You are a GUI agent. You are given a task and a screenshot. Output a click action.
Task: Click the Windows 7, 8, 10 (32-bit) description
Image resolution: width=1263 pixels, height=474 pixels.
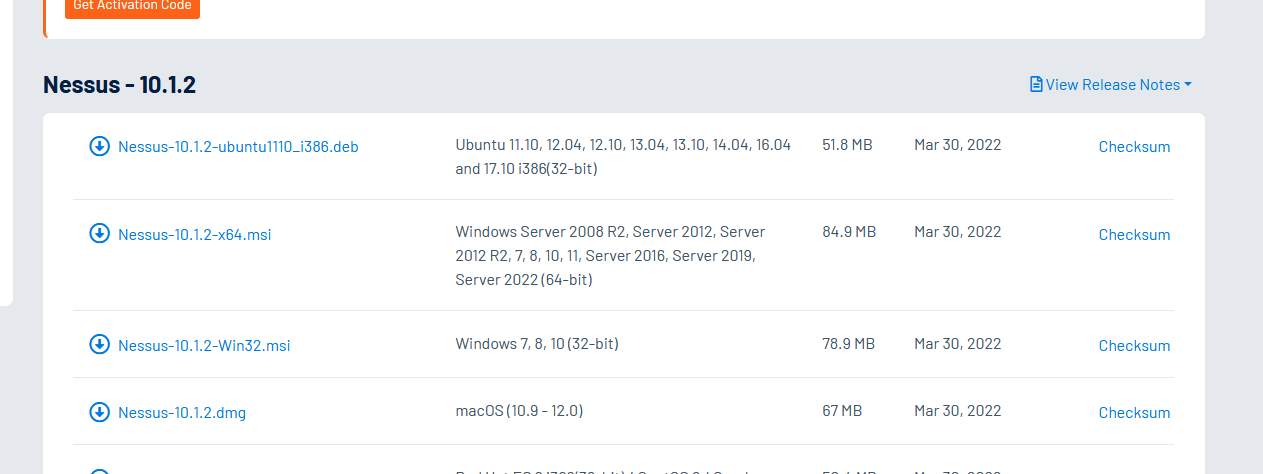click(x=537, y=344)
